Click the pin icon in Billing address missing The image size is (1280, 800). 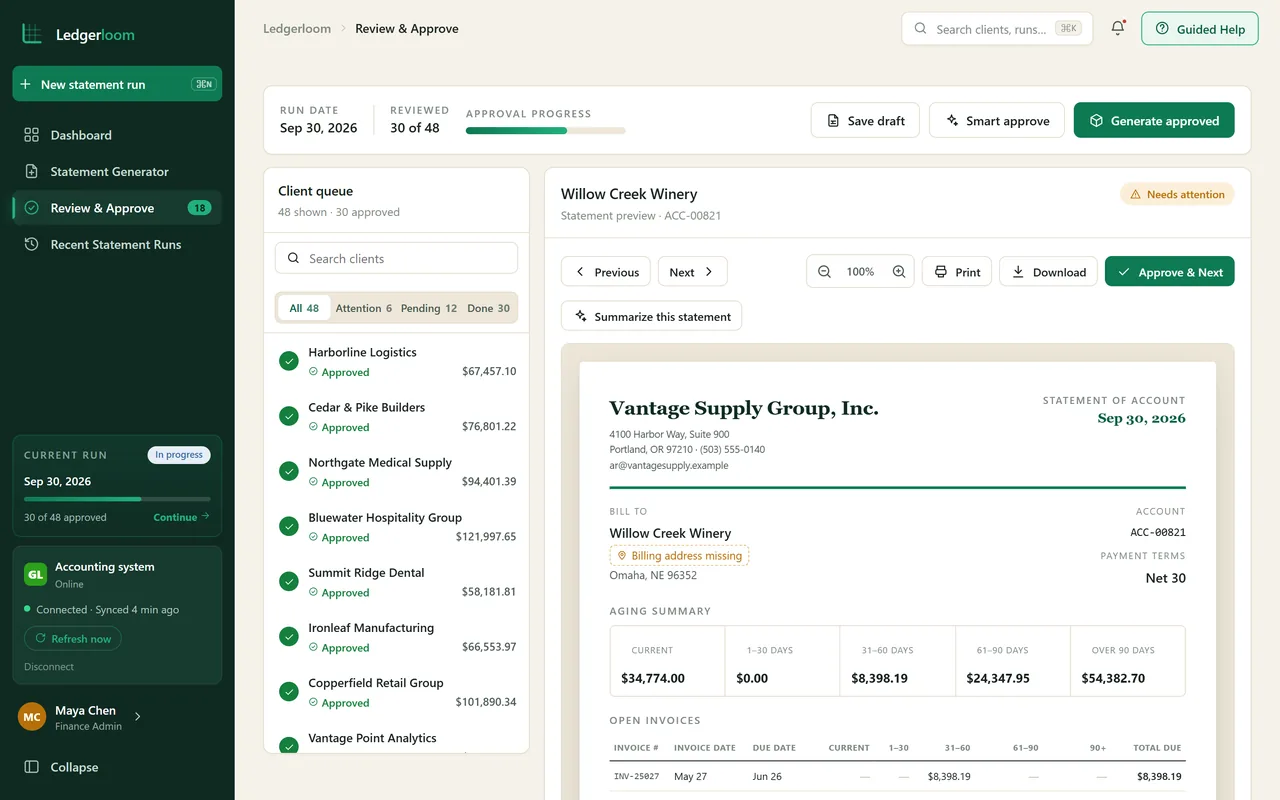[622, 556]
